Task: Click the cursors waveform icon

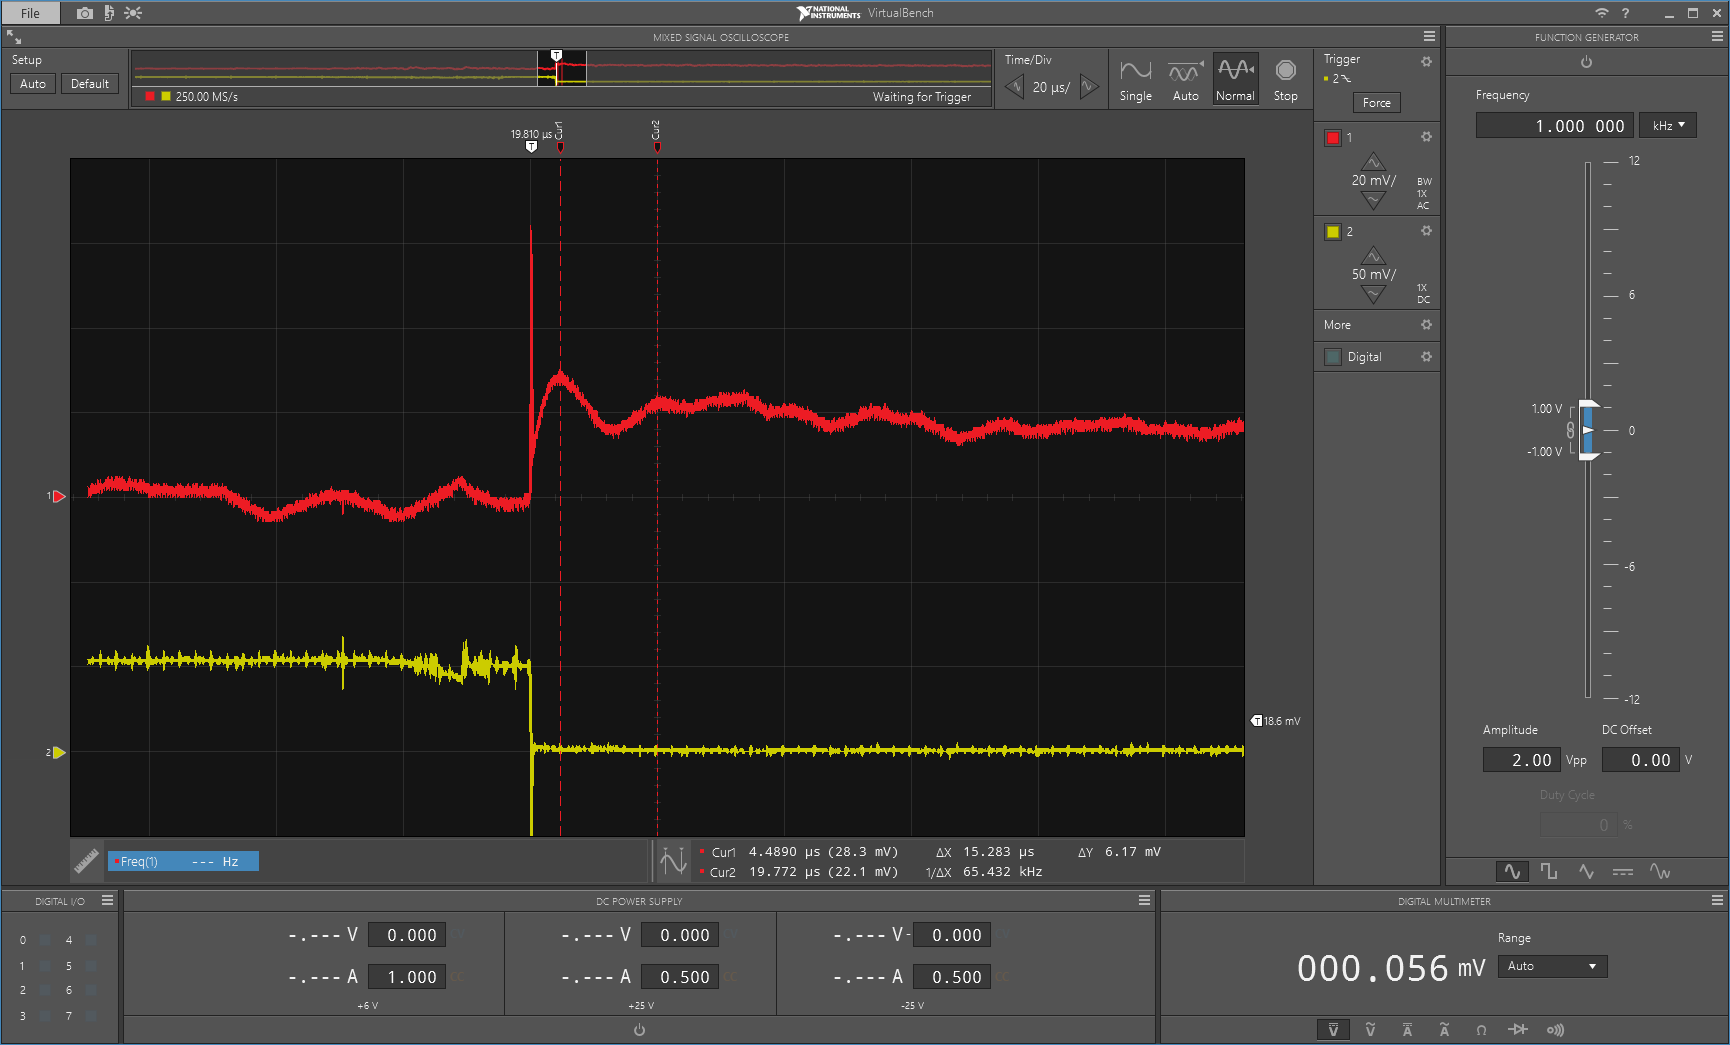Action: pyautogui.click(x=673, y=861)
